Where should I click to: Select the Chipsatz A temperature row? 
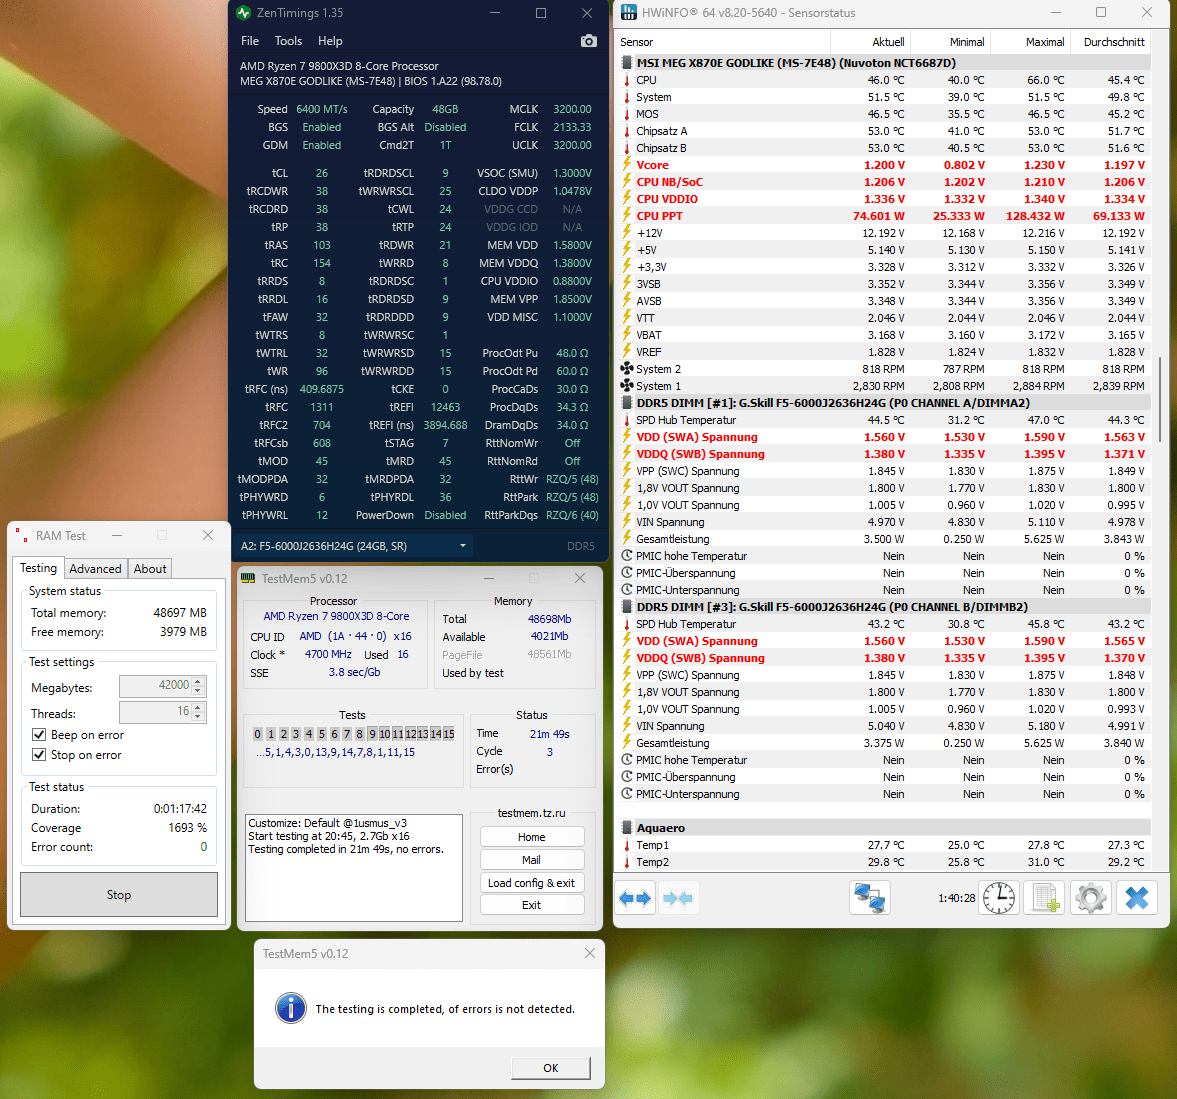click(883, 131)
